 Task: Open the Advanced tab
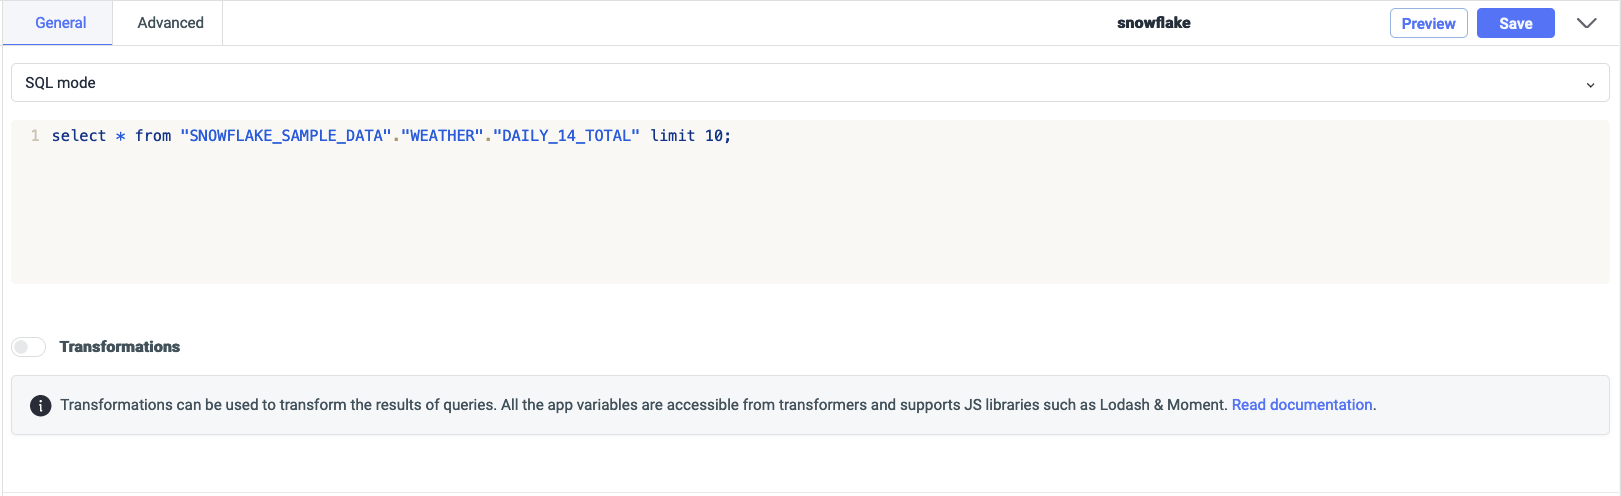click(170, 23)
